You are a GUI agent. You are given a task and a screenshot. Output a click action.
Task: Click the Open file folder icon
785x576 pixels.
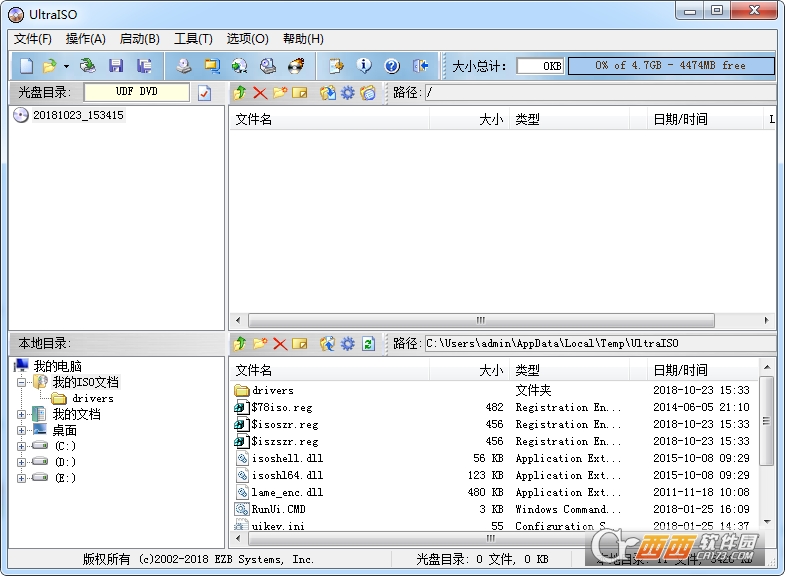click(x=50, y=66)
